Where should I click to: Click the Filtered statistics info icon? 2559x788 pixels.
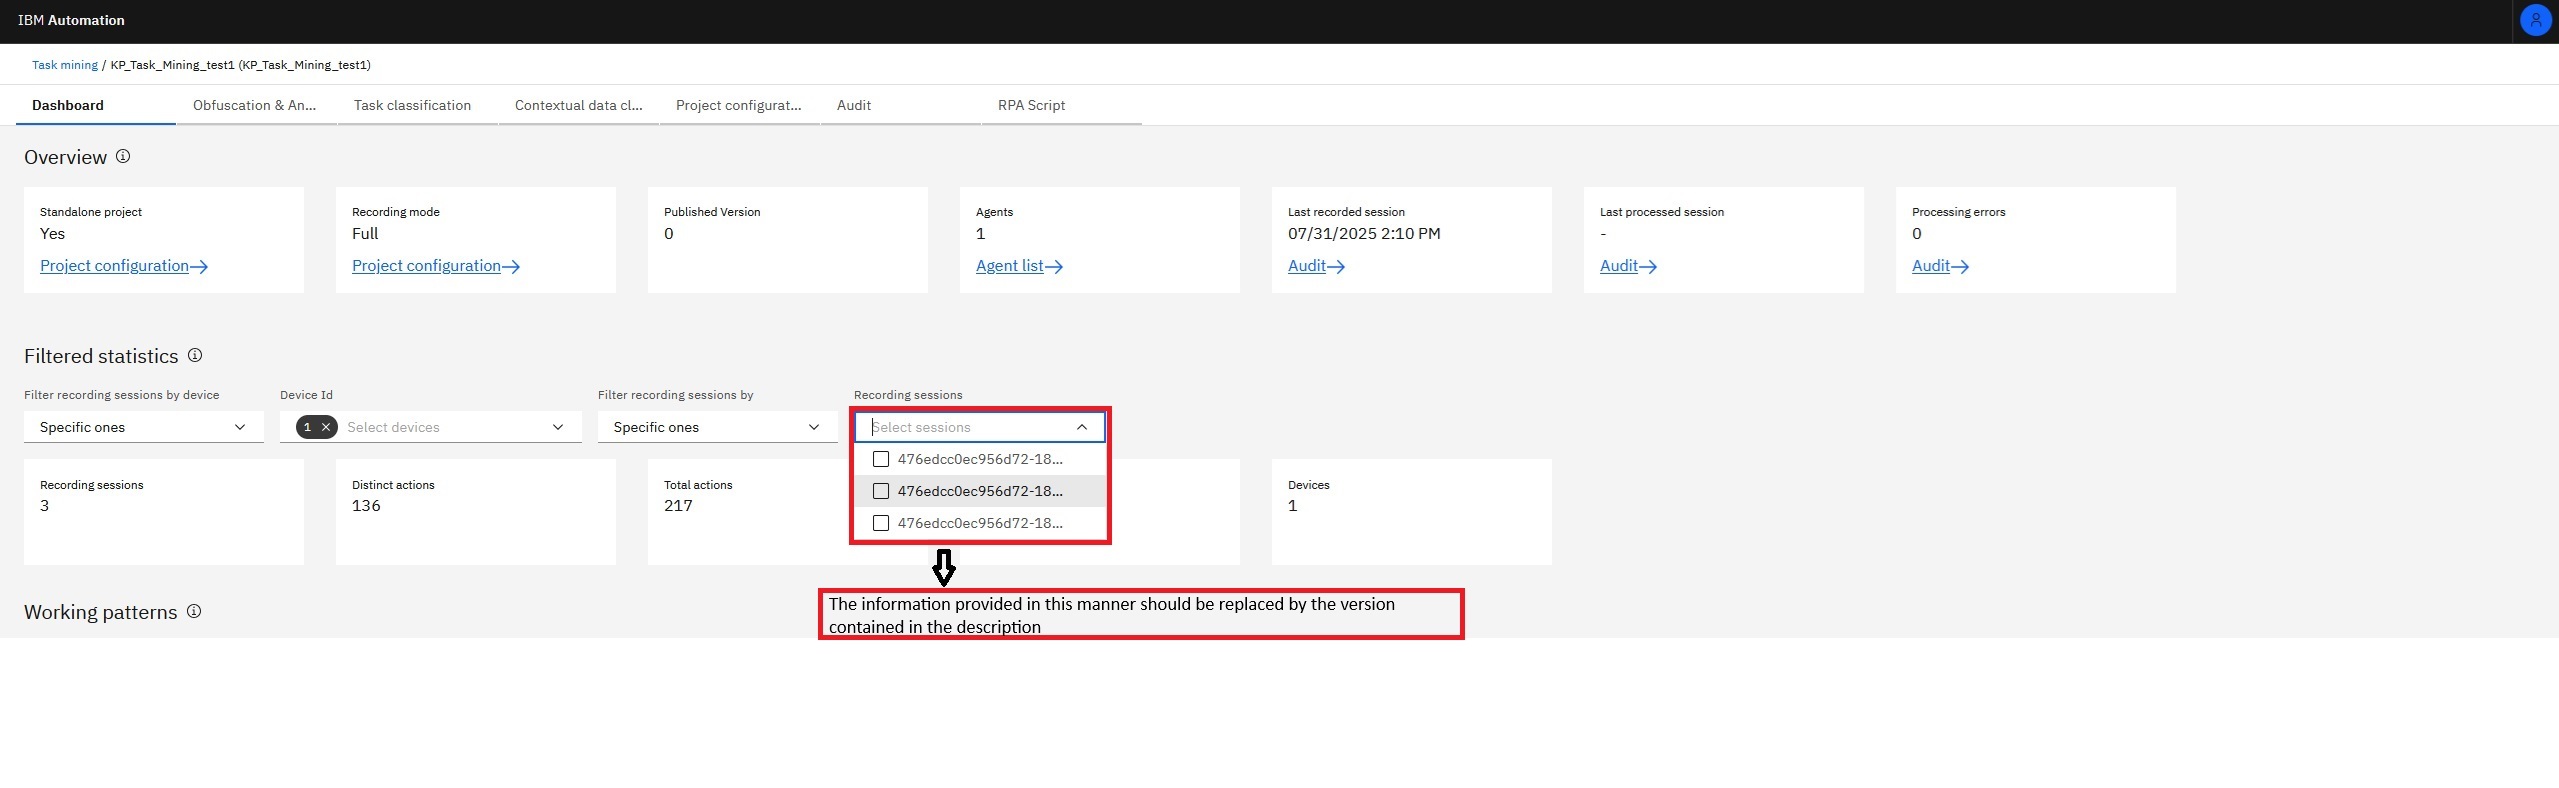point(195,355)
